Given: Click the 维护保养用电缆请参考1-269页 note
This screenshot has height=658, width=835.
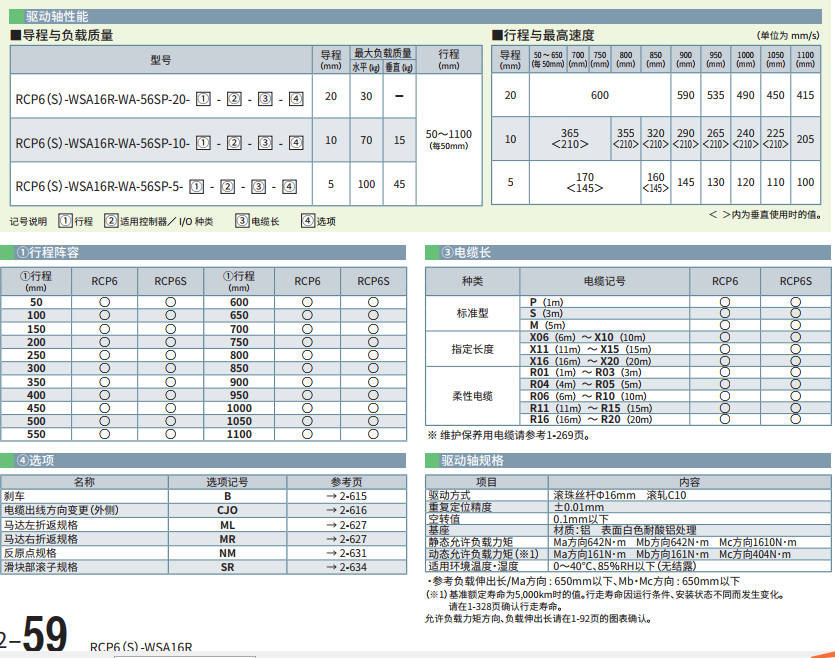Looking at the screenshot, I should pos(509,435).
